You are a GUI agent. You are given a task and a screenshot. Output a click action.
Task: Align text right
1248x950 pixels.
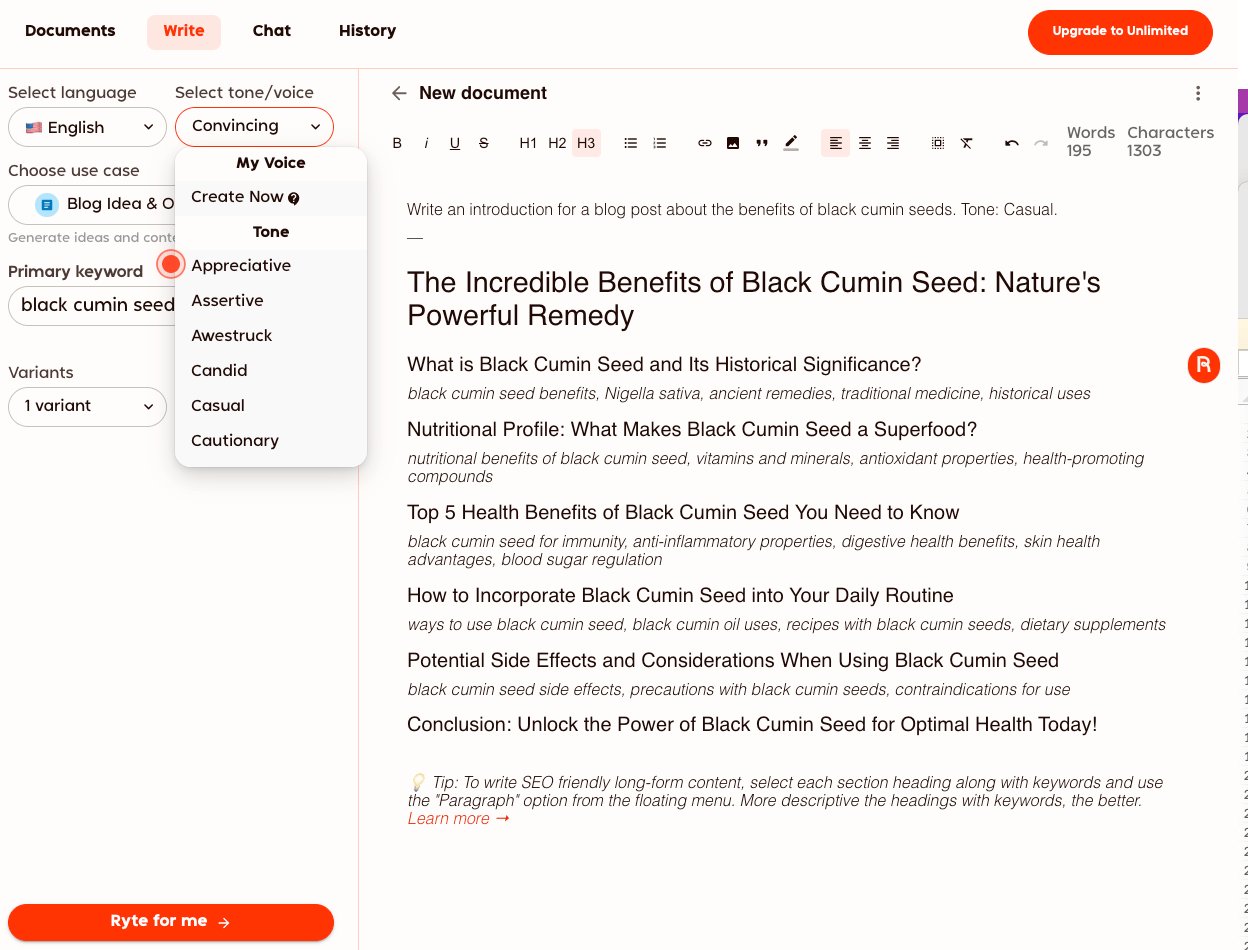click(x=893, y=143)
